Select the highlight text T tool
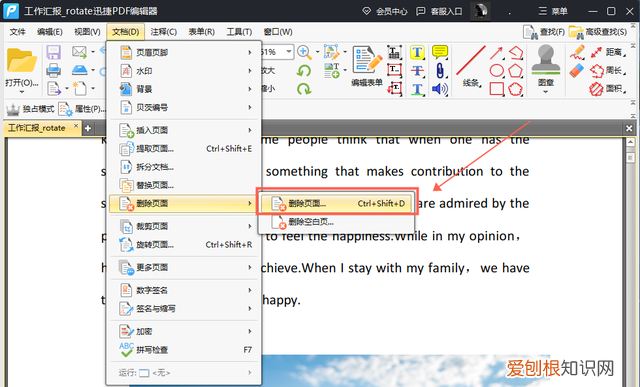The height and width of the screenshot is (387, 640). pyautogui.click(x=417, y=52)
